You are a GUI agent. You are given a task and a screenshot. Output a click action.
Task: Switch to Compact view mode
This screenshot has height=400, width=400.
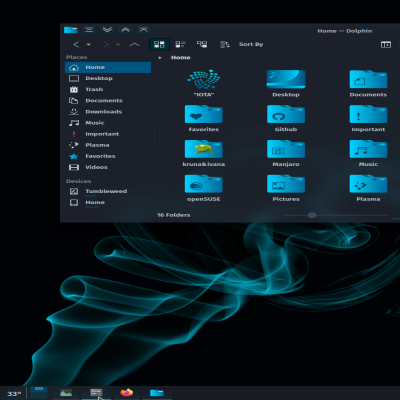click(180, 44)
